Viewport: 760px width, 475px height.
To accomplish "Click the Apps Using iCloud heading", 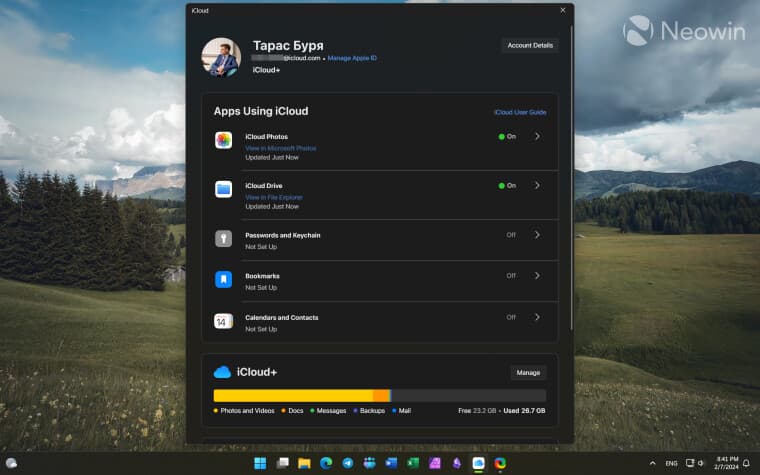I will click(x=261, y=111).
